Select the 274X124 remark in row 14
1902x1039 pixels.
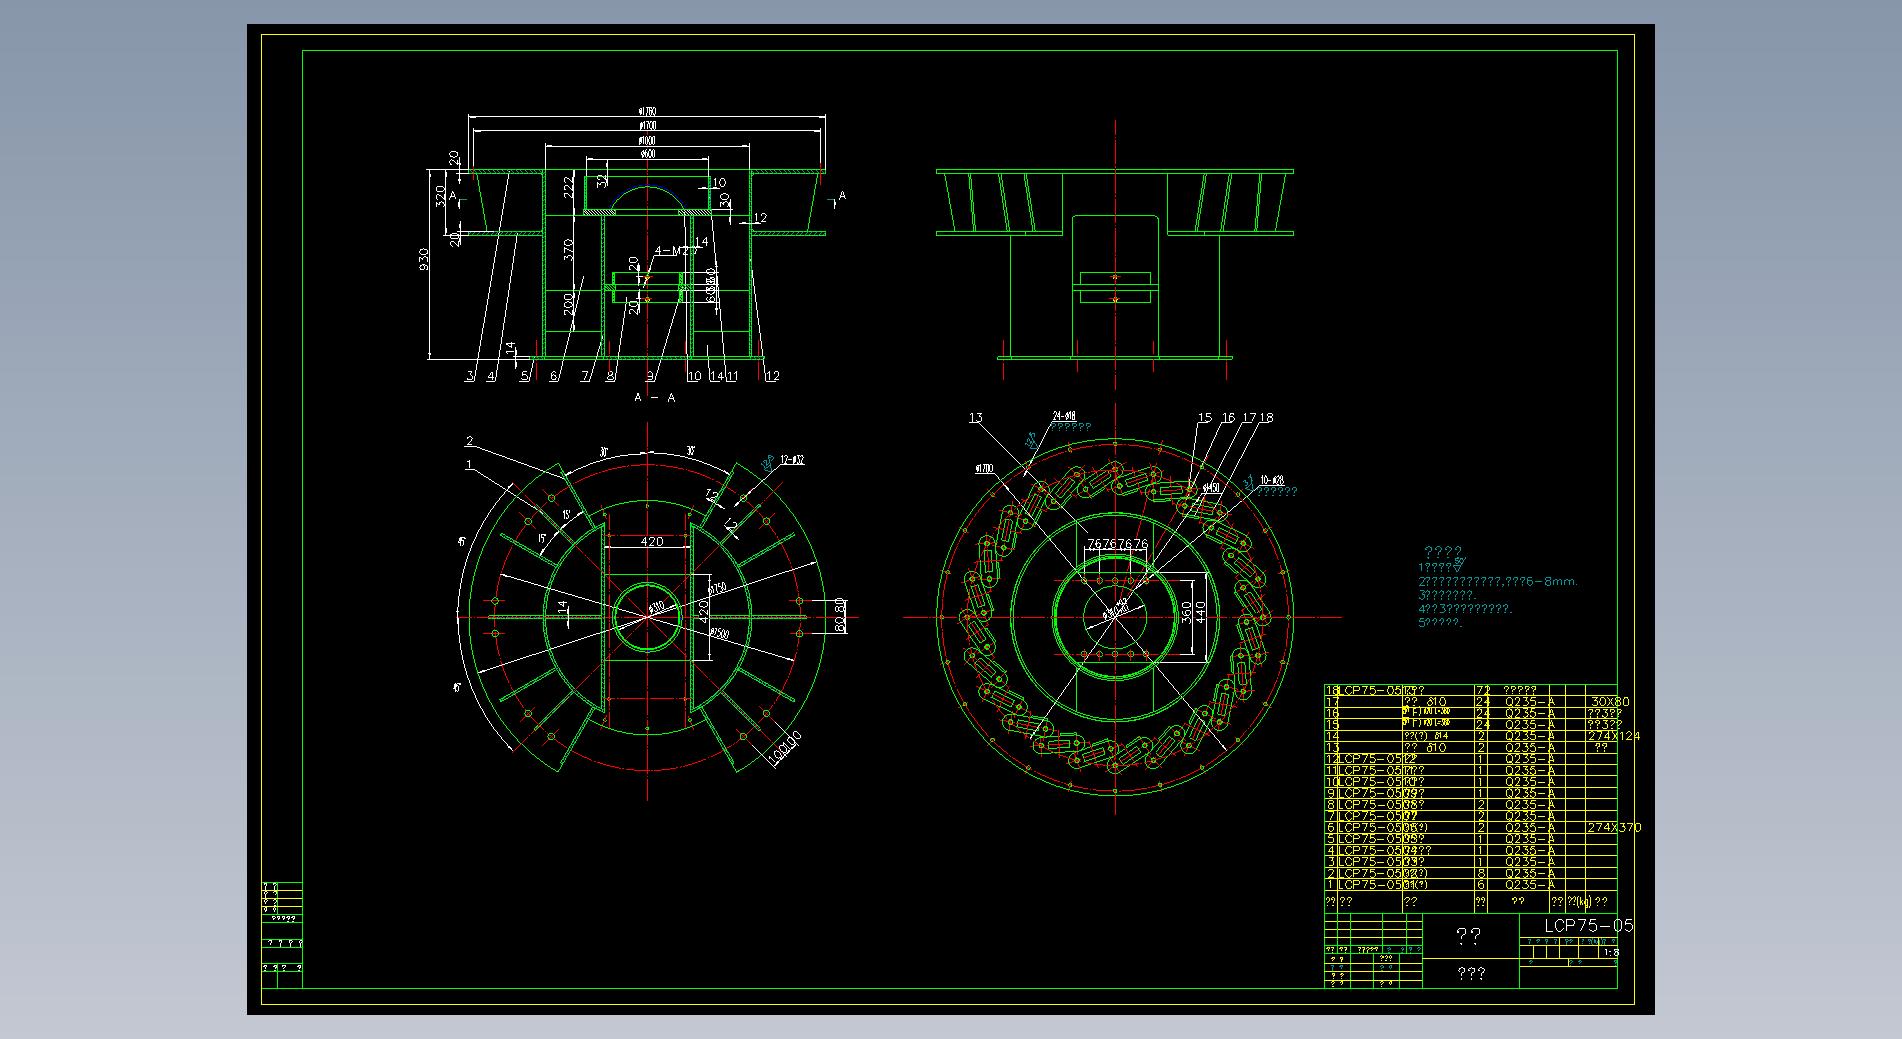coord(1614,736)
